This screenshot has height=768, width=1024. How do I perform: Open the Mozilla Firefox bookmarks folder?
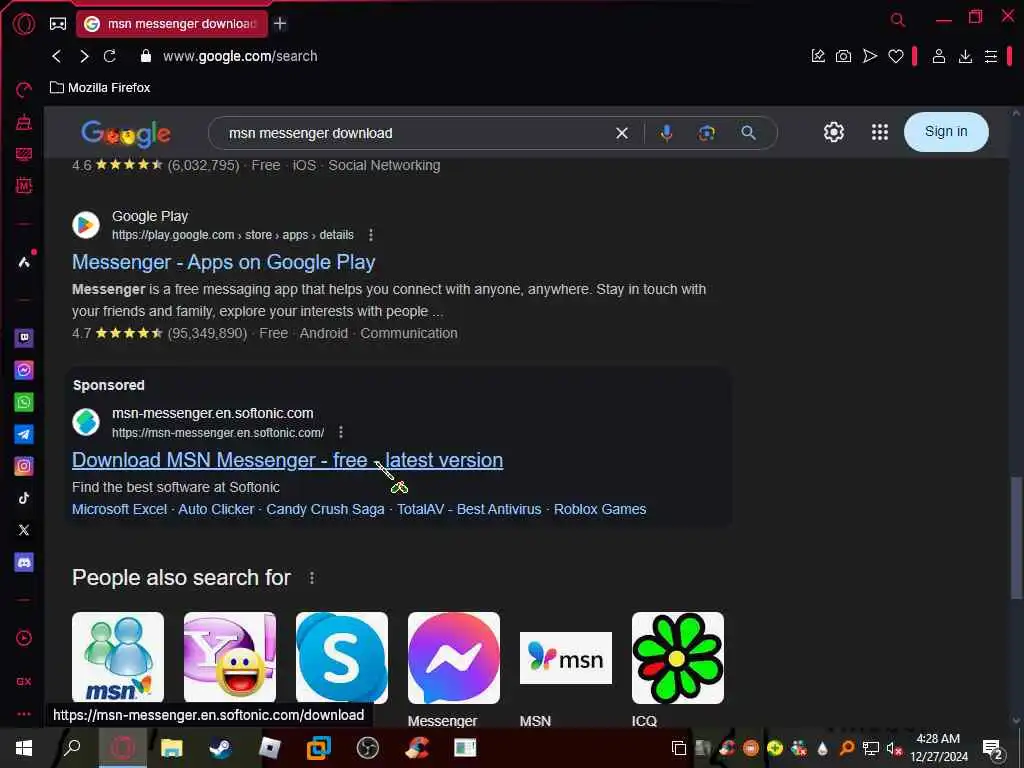pyautogui.click(x=100, y=88)
